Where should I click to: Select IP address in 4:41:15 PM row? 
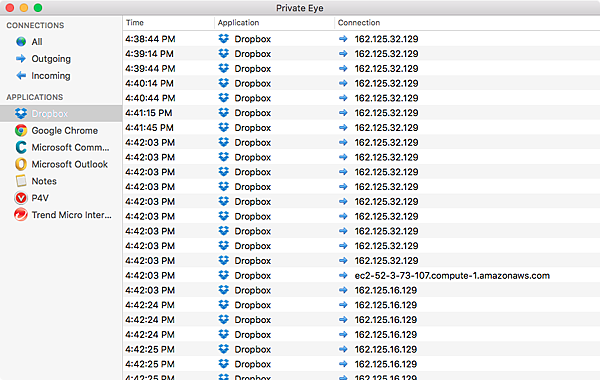(x=386, y=113)
